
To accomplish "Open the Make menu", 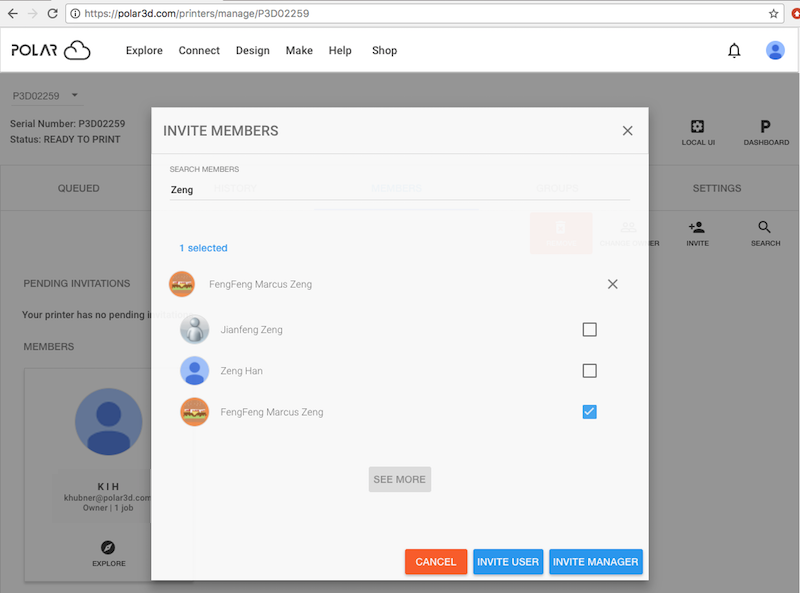I will coord(299,51).
